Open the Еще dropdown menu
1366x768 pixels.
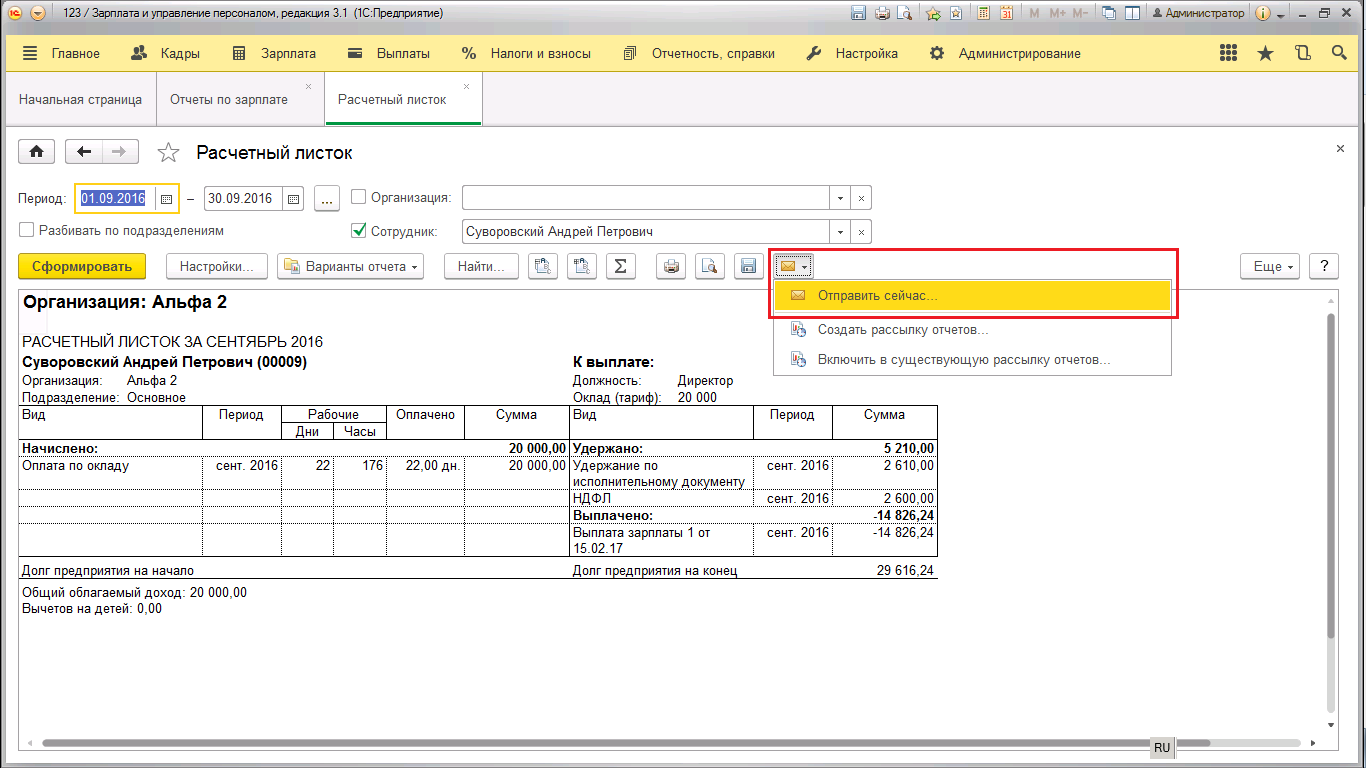point(1270,266)
